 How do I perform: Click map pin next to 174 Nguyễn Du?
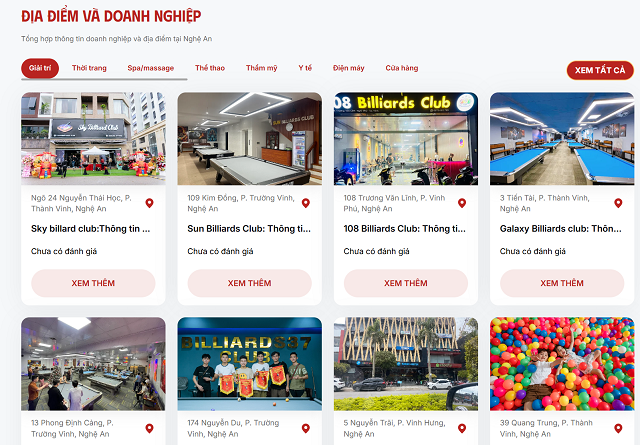click(306, 428)
